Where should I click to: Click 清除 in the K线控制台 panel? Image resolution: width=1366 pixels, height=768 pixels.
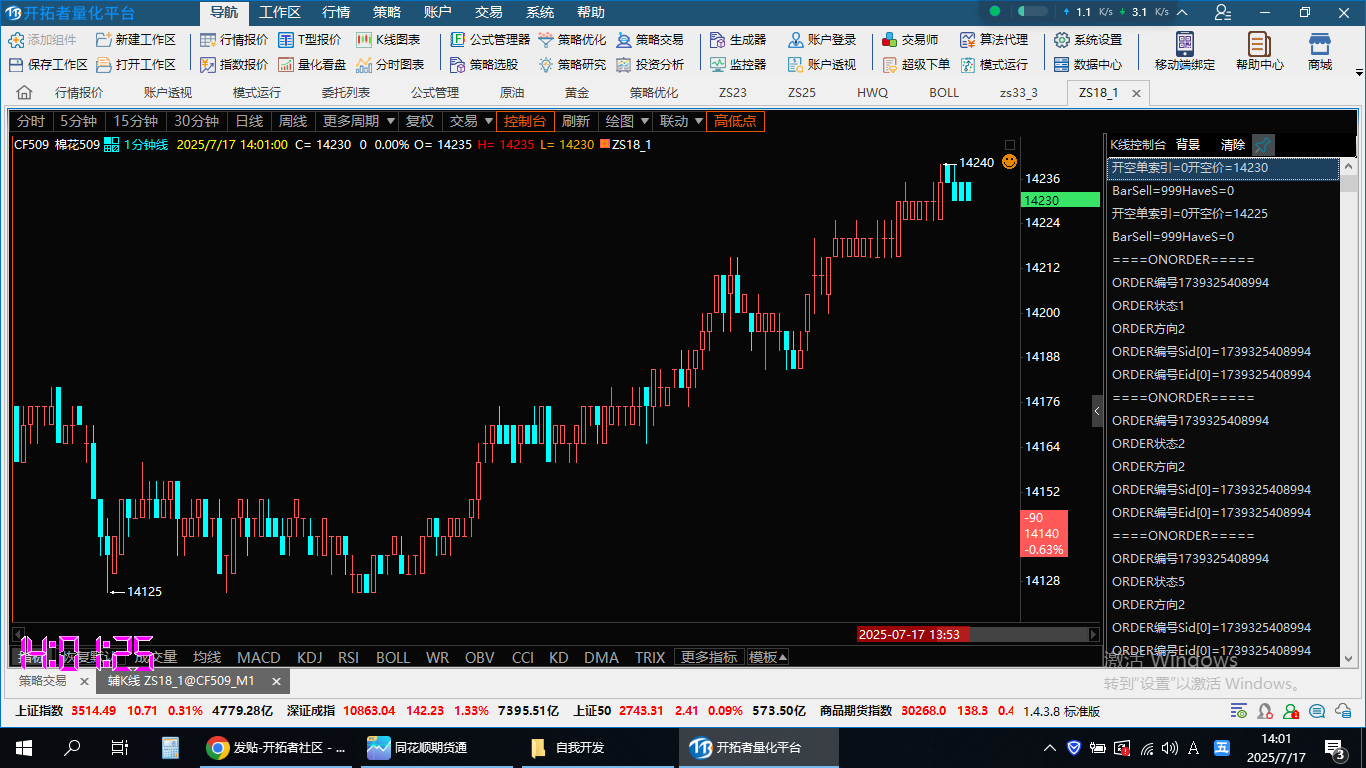[1233, 145]
